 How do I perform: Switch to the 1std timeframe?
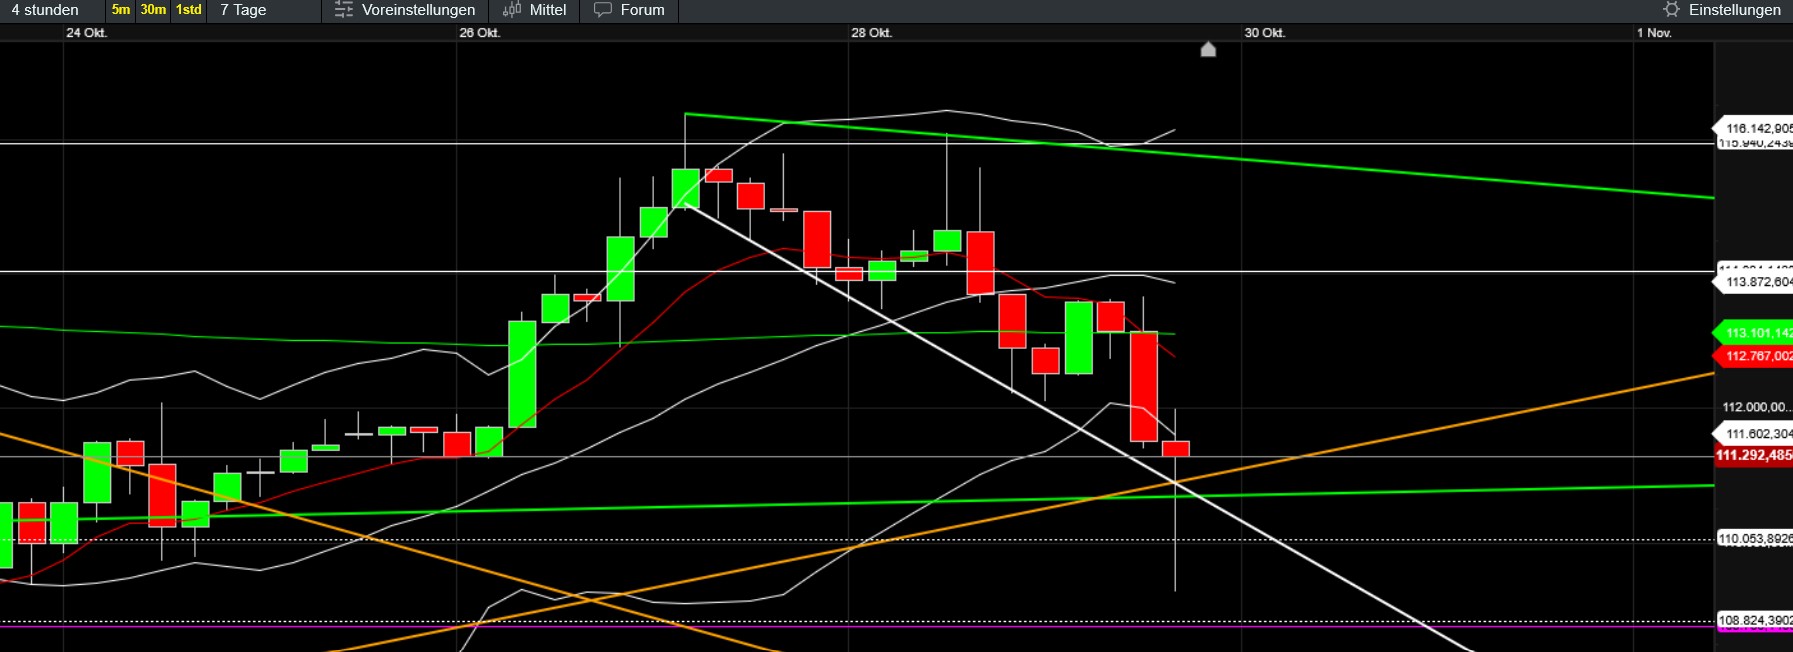coord(188,10)
